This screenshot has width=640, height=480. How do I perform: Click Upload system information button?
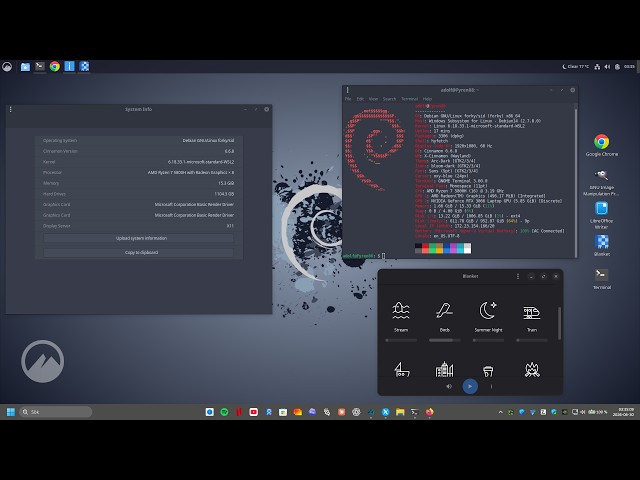[139, 238]
